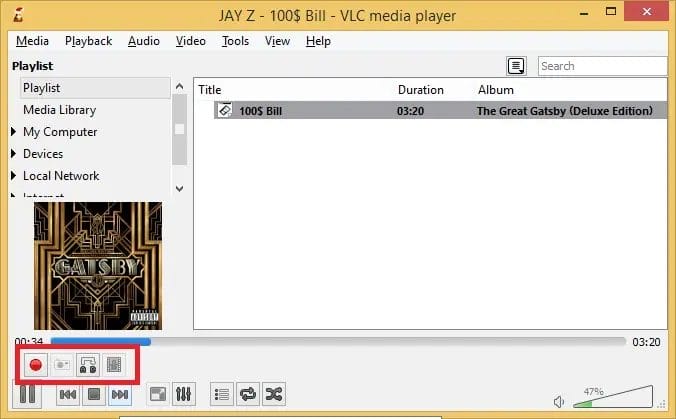Mute audio with the speaker icon

pyautogui.click(x=560, y=402)
